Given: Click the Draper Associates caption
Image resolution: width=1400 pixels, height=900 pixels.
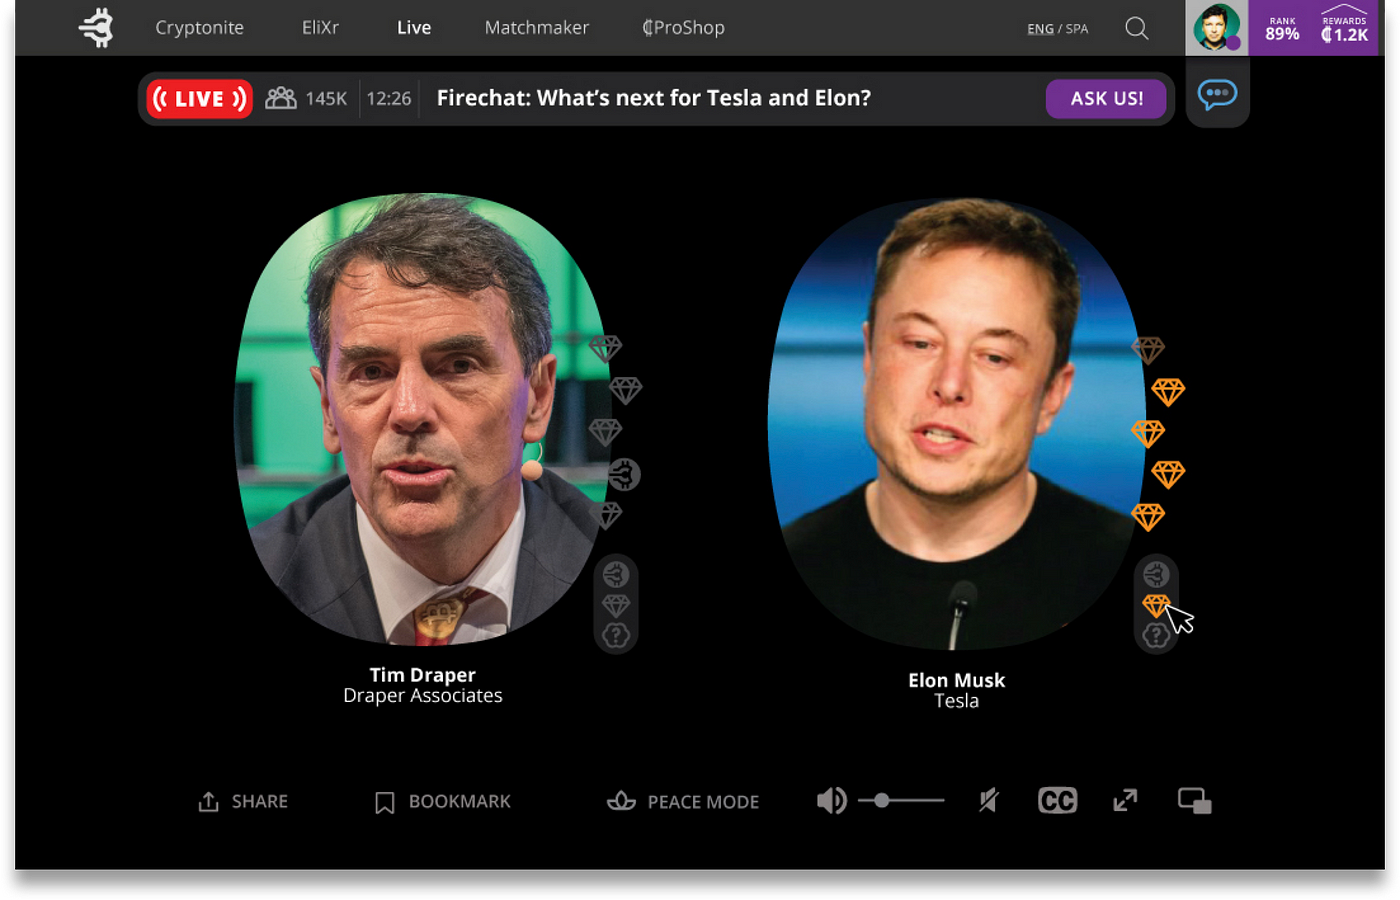Looking at the screenshot, I should point(422,696).
